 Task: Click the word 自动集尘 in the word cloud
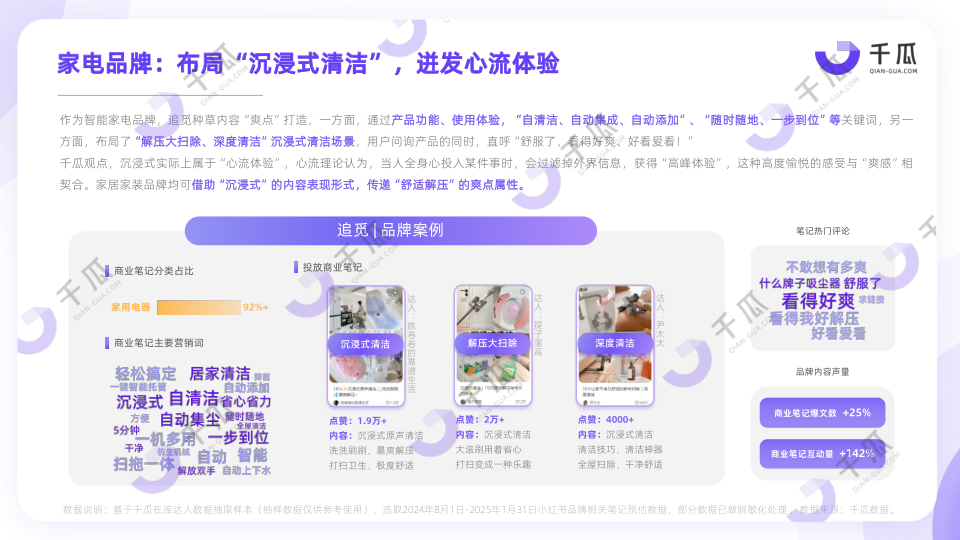click(190, 420)
